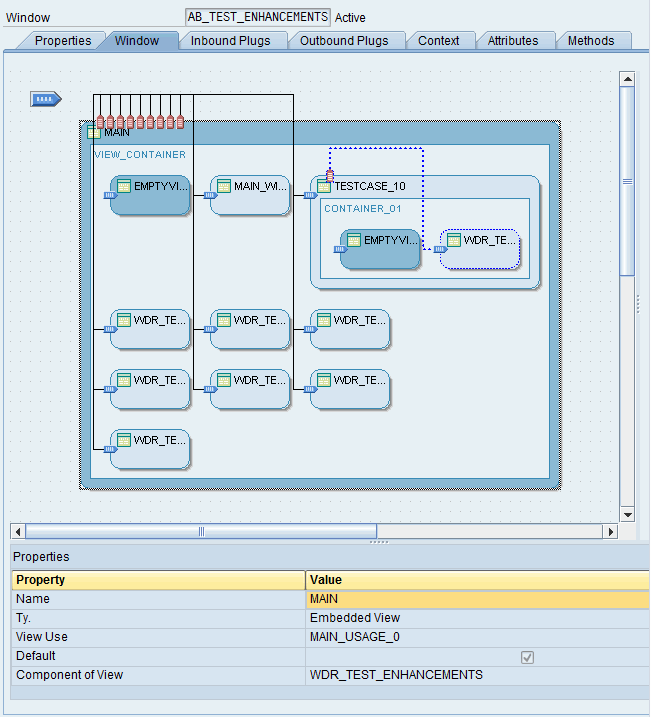Switch to the Methods tab
The width and height of the screenshot is (651, 717).
click(591, 41)
